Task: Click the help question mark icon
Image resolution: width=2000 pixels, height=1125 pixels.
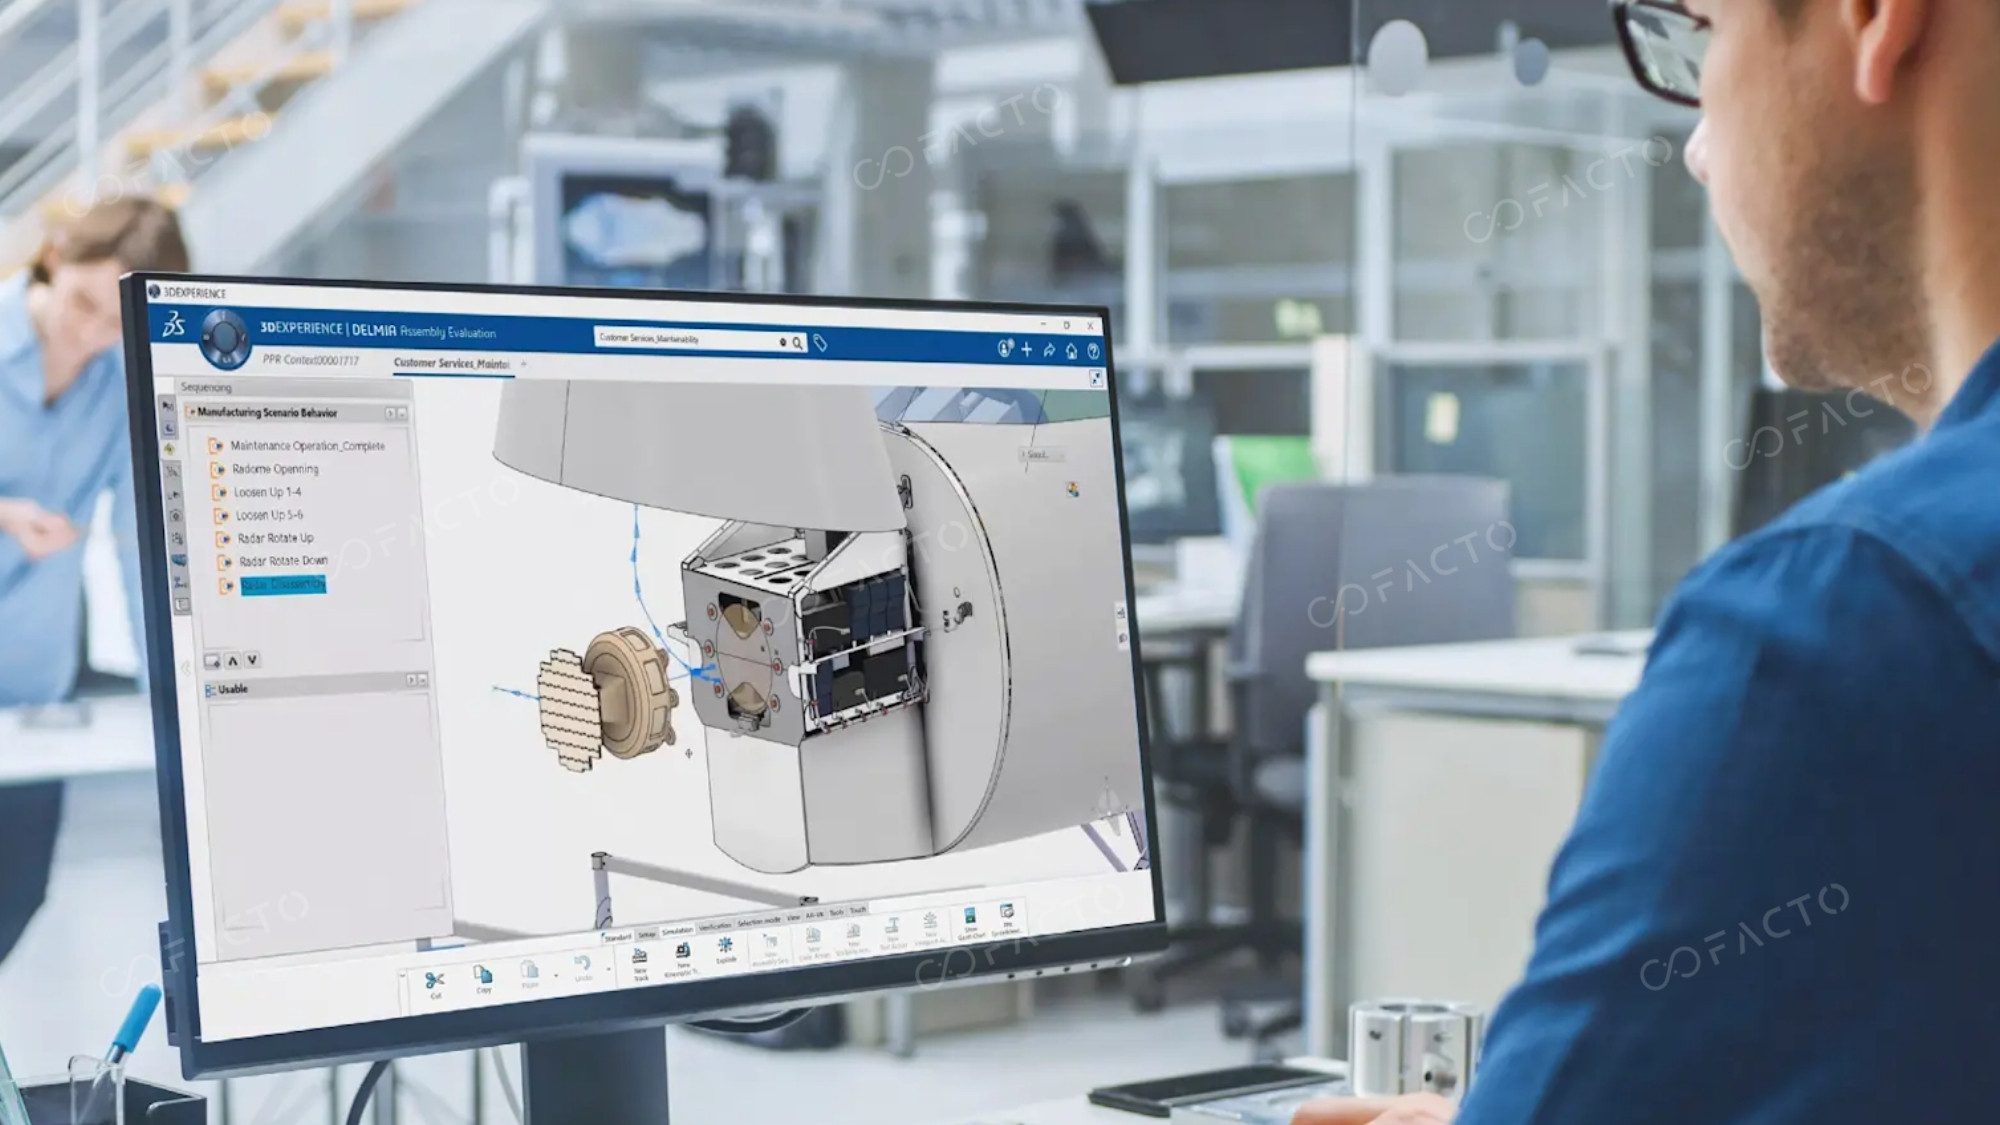Action: [x=1093, y=351]
